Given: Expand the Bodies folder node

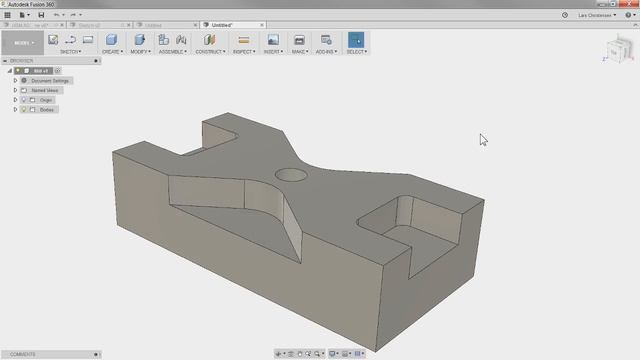Looking at the screenshot, I should pos(16,109).
